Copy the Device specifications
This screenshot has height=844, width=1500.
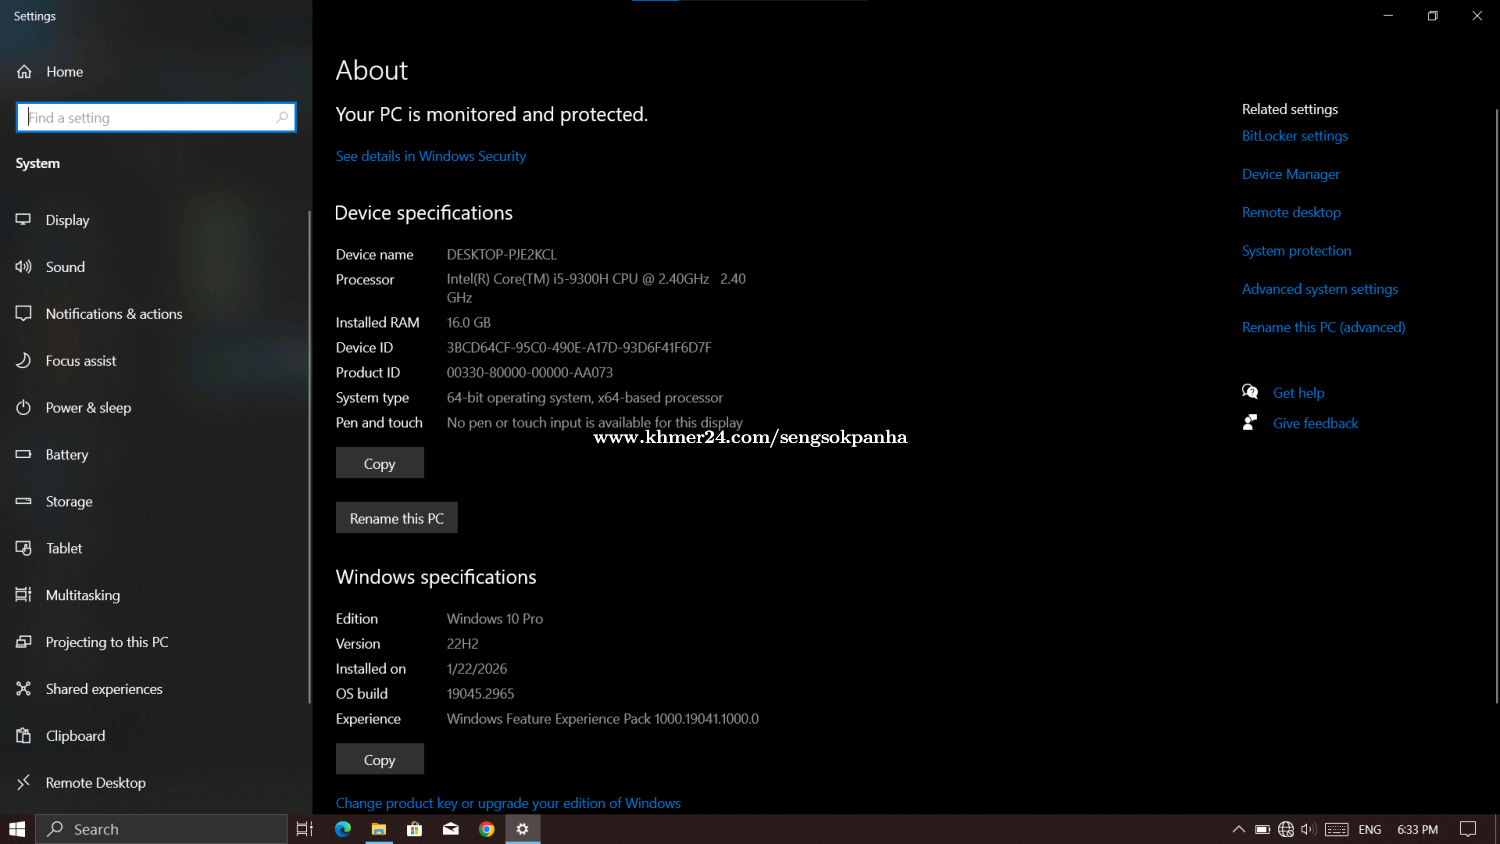point(379,463)
